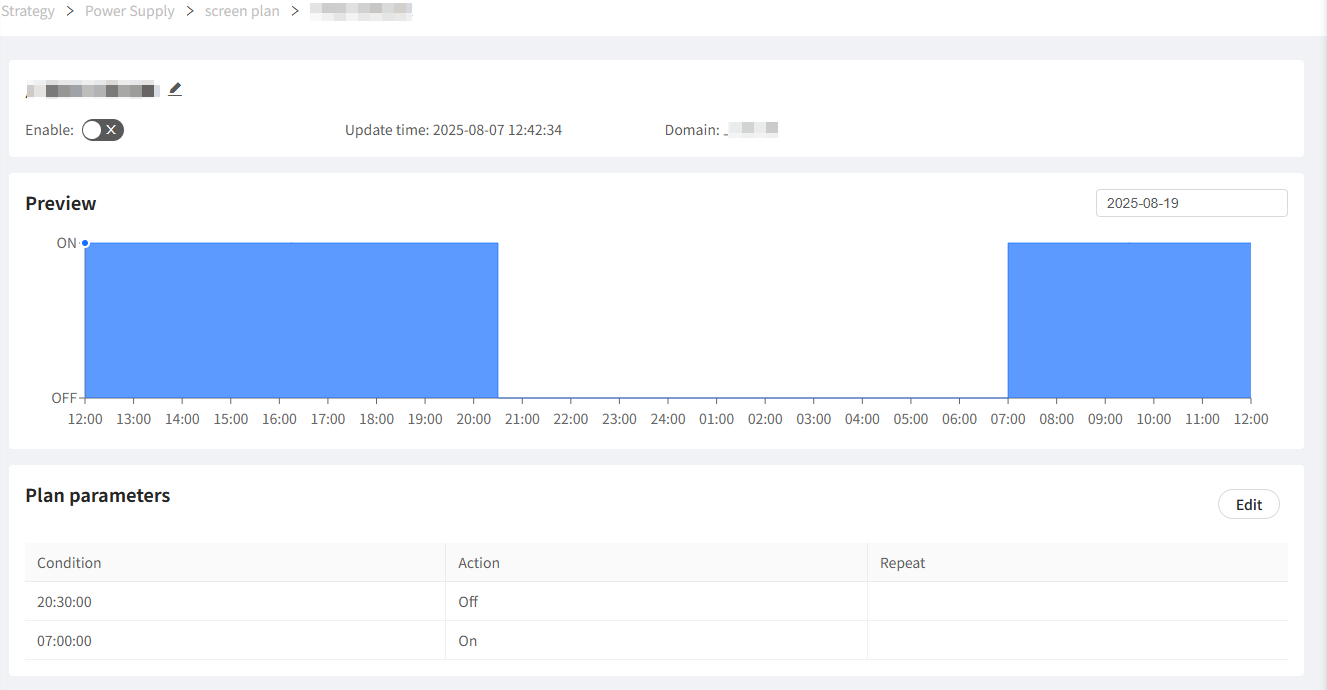Viewport: 1327px width, 690px height.
Task: Click the morning ON block in chart
Action: (x=1129, y=320)
